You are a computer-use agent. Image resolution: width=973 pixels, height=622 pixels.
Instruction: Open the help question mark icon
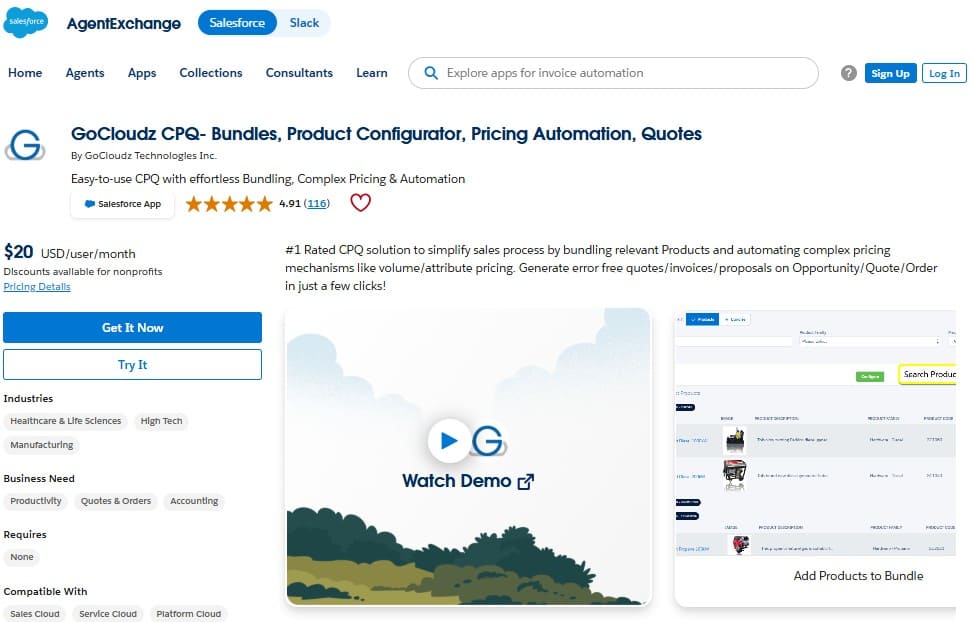848,73
